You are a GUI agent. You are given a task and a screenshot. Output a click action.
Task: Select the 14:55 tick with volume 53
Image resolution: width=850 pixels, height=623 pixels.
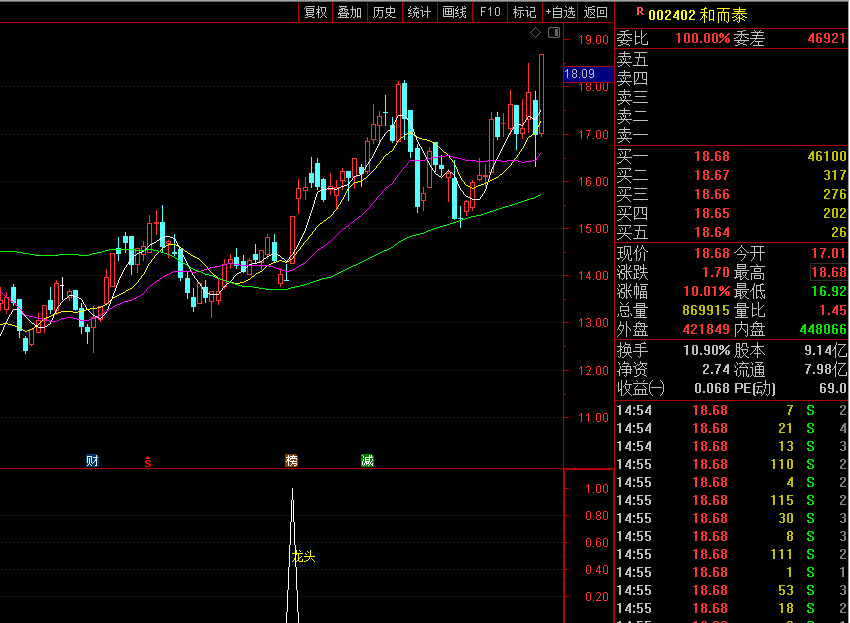(731, 590)
